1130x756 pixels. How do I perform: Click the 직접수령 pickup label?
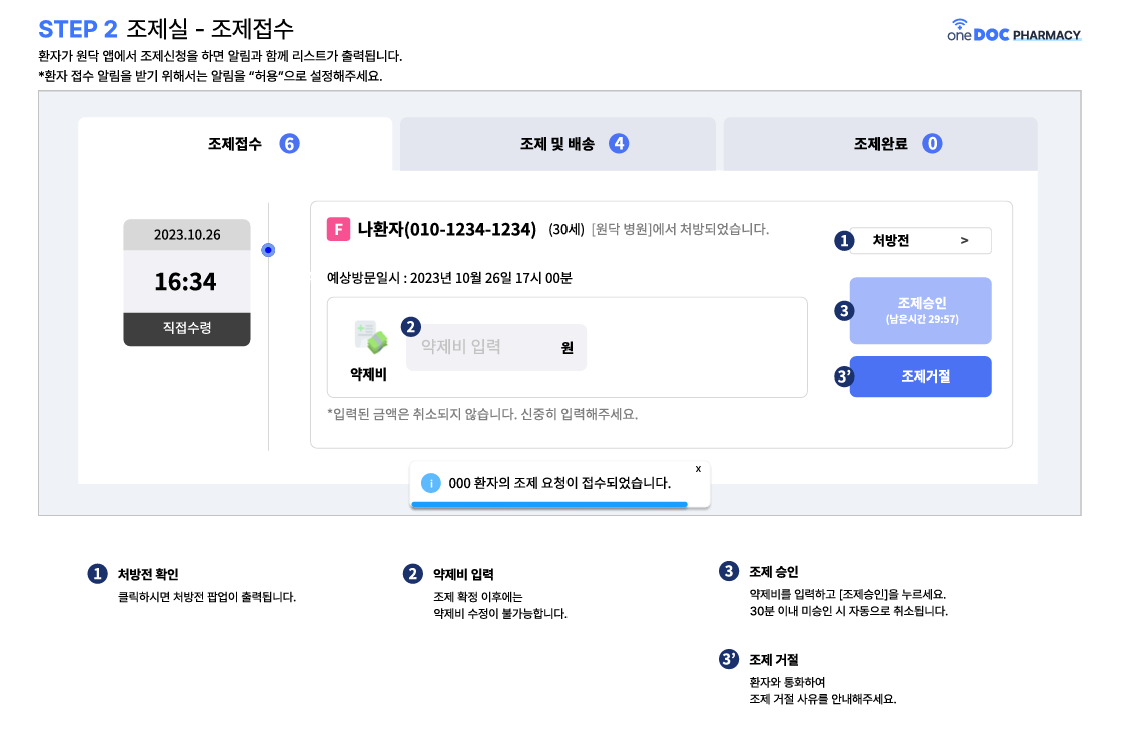[x=187, y=328]
